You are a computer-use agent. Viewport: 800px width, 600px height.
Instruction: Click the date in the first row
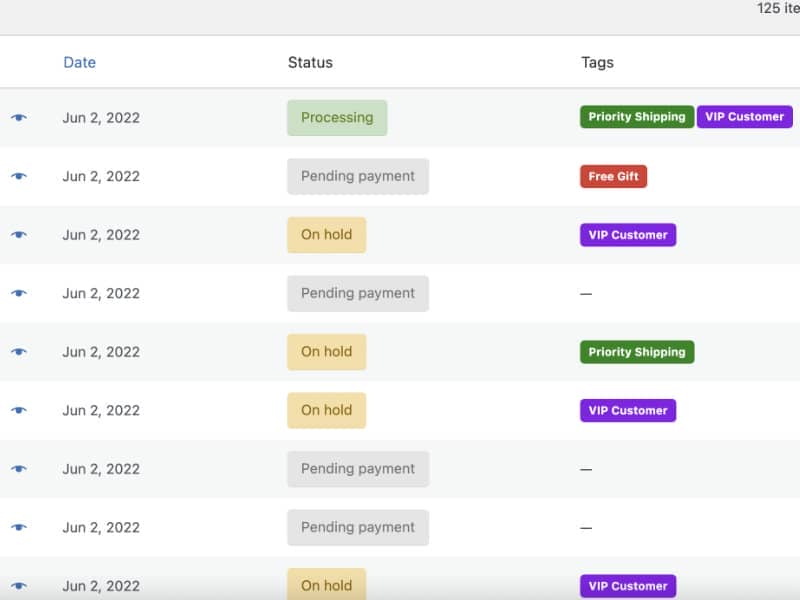pos(101,118)
